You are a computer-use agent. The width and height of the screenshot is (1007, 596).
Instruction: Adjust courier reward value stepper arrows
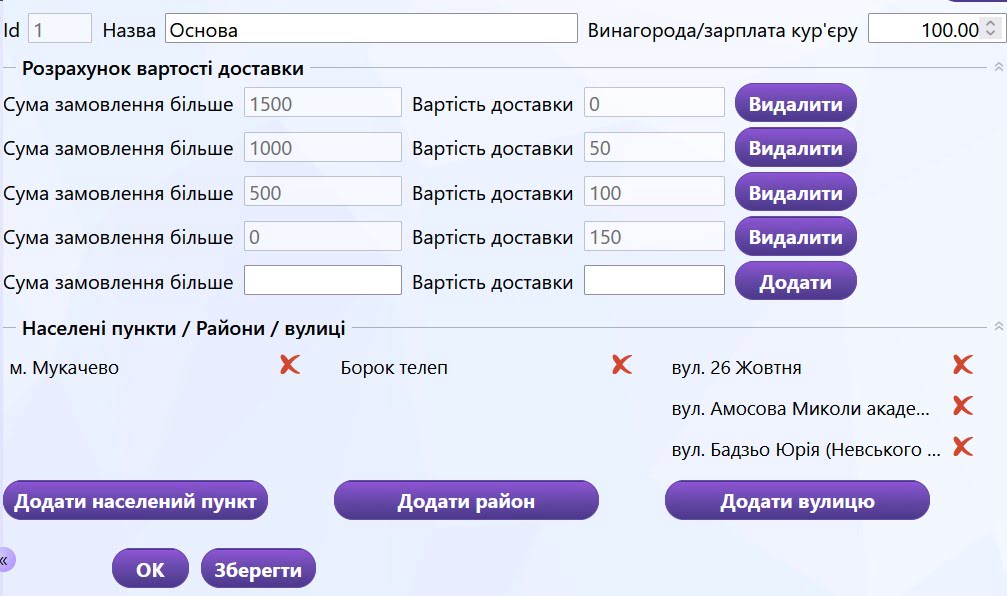pyautogui.click(x=991, y=28)
